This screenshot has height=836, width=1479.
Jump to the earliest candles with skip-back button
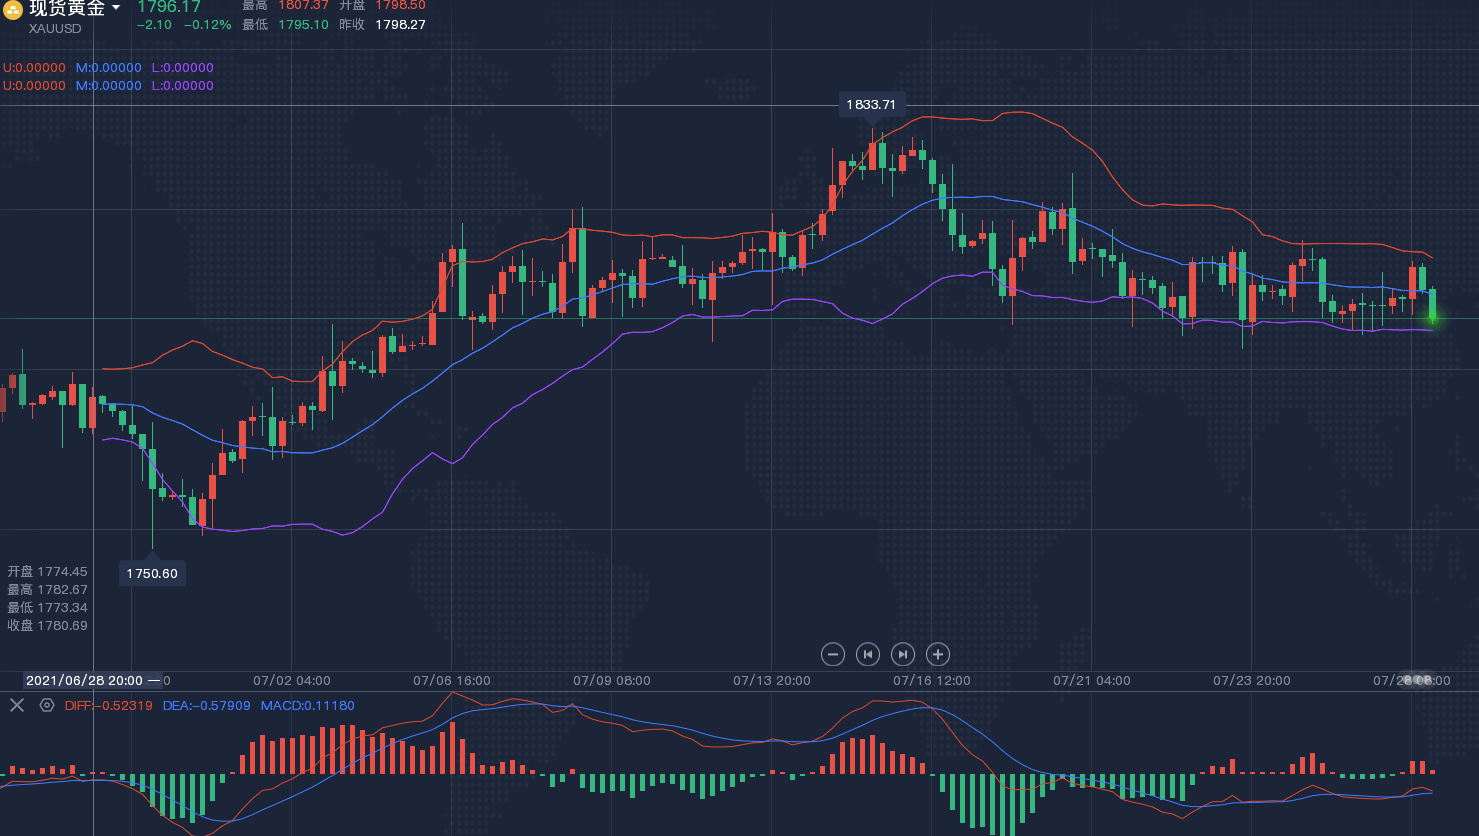coord(868,654)
